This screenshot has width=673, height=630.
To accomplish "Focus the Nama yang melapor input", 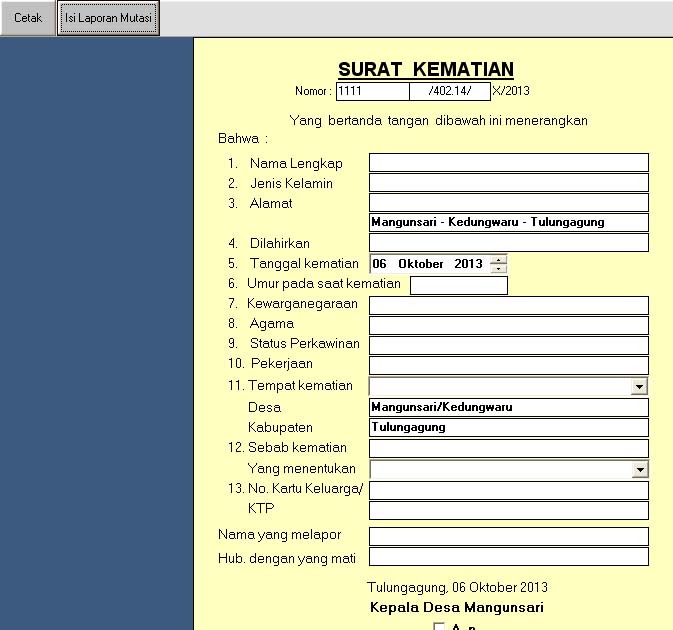I will coord(509,536).
